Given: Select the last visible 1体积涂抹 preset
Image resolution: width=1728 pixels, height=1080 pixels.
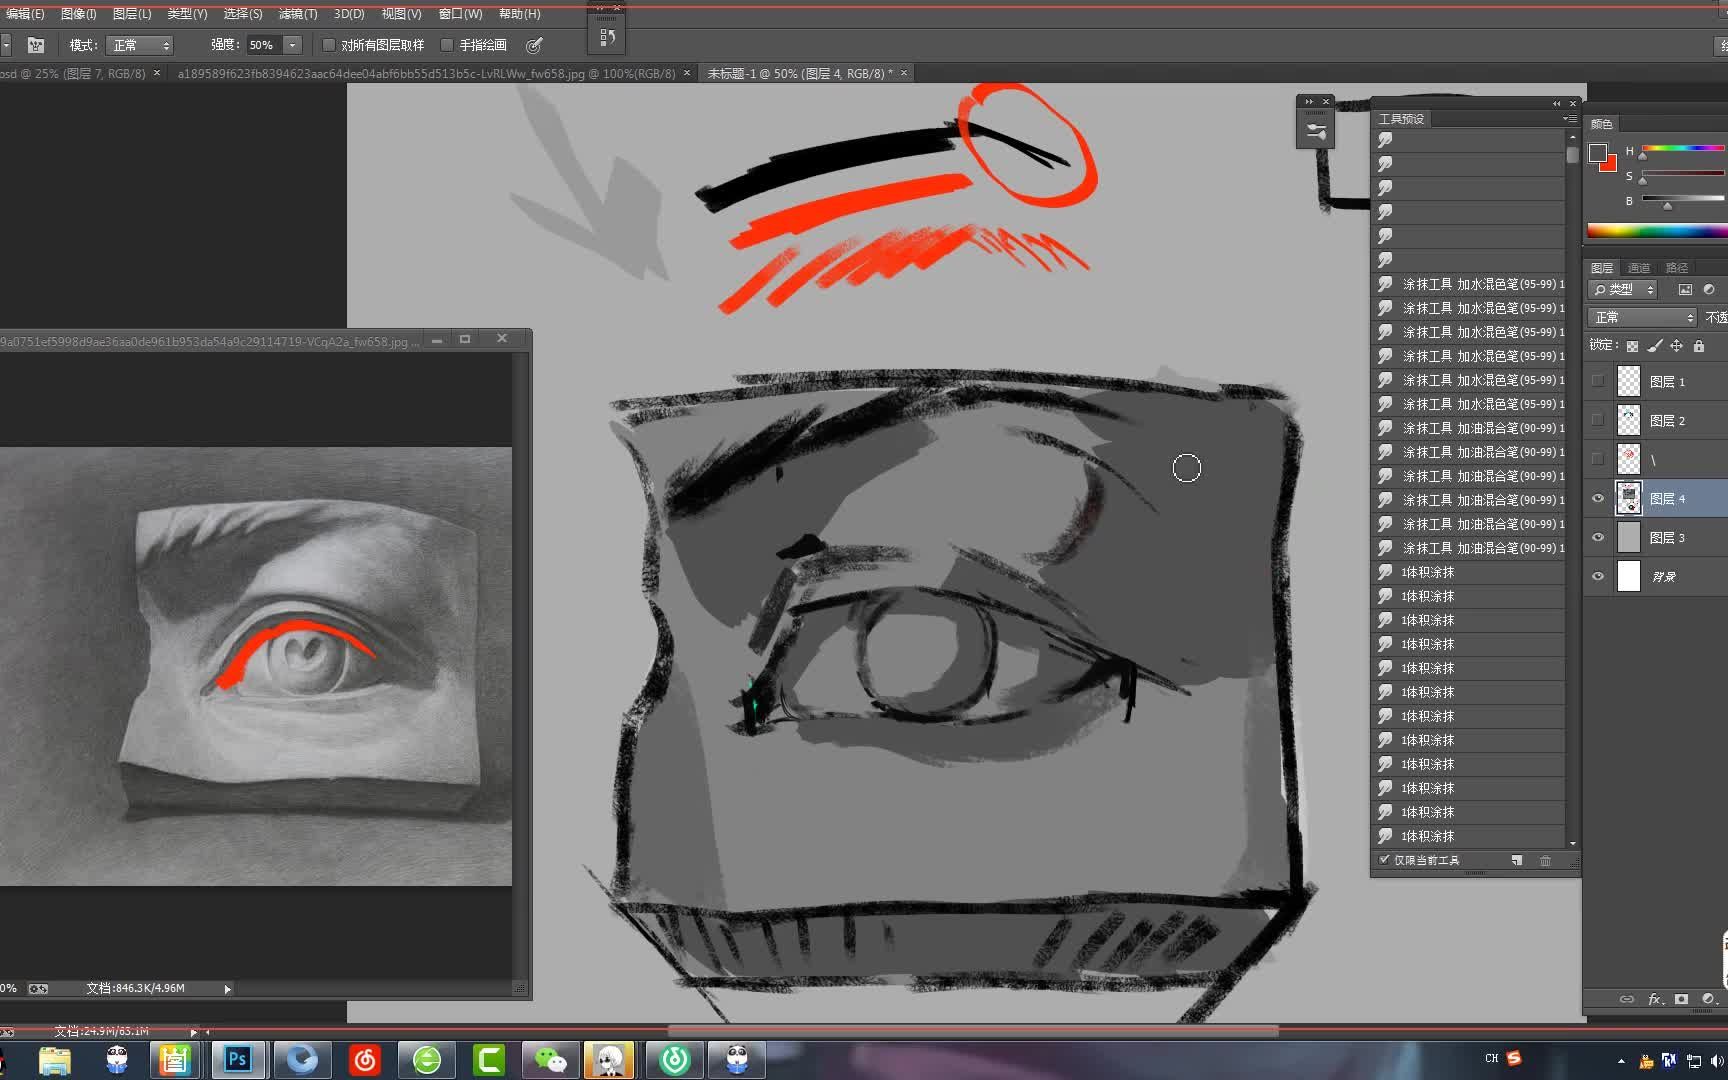Looking at the screenshot, I should pyautogui.click(x=1470, y=836).
